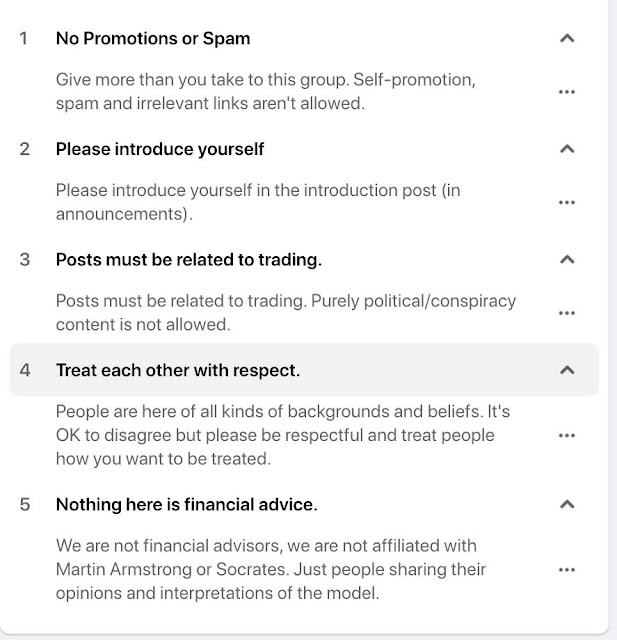Click the Martin Armstrong disclaimer description text
The width and height of the screenshot is (617, 640).
(x=270, y=569)
